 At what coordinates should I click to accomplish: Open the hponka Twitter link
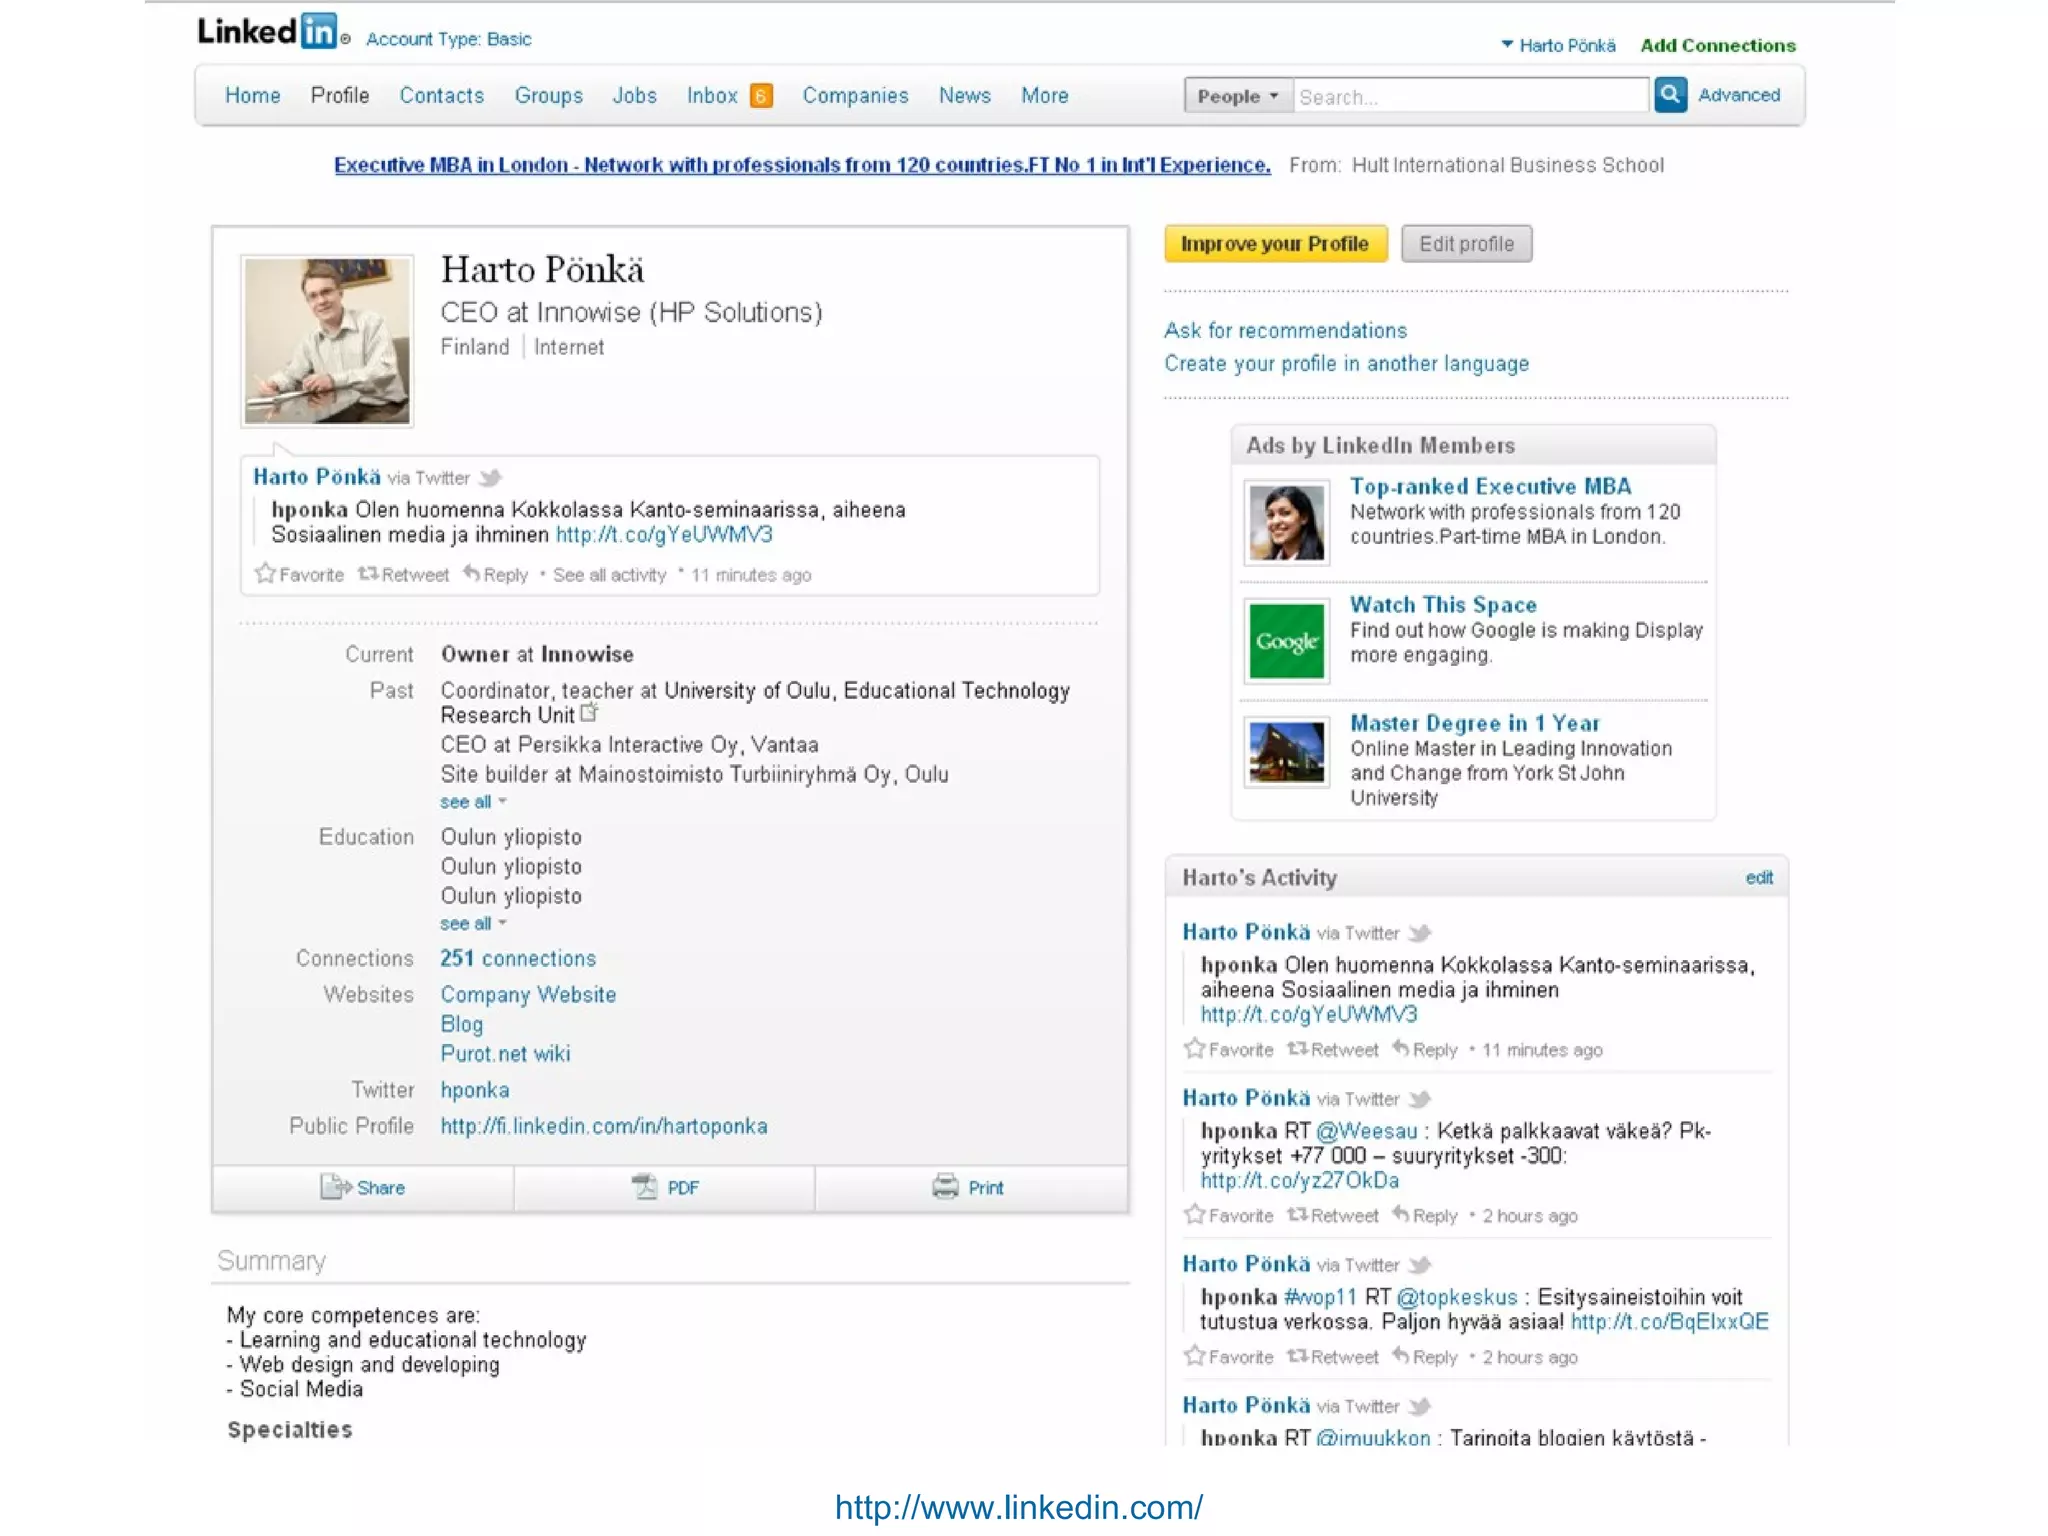(475, 1090)
